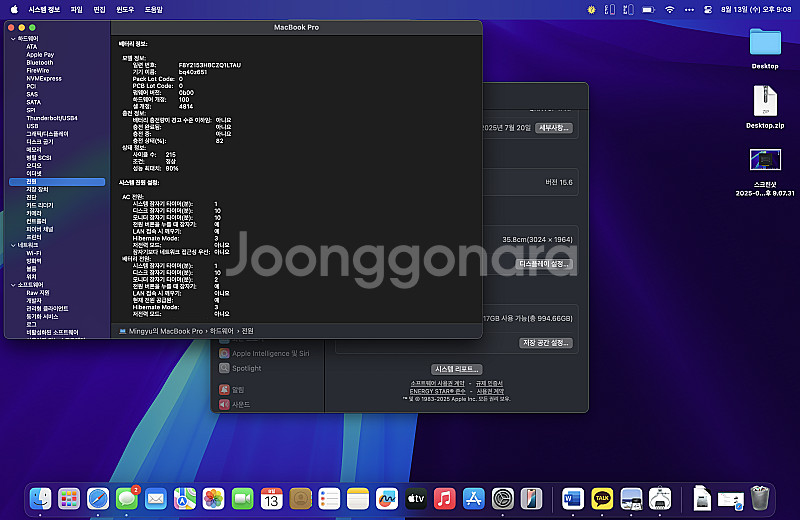The image size is (800, 520).
Task: Select Raw 지원 under 소프트웨어
Action: coord(38,293)
